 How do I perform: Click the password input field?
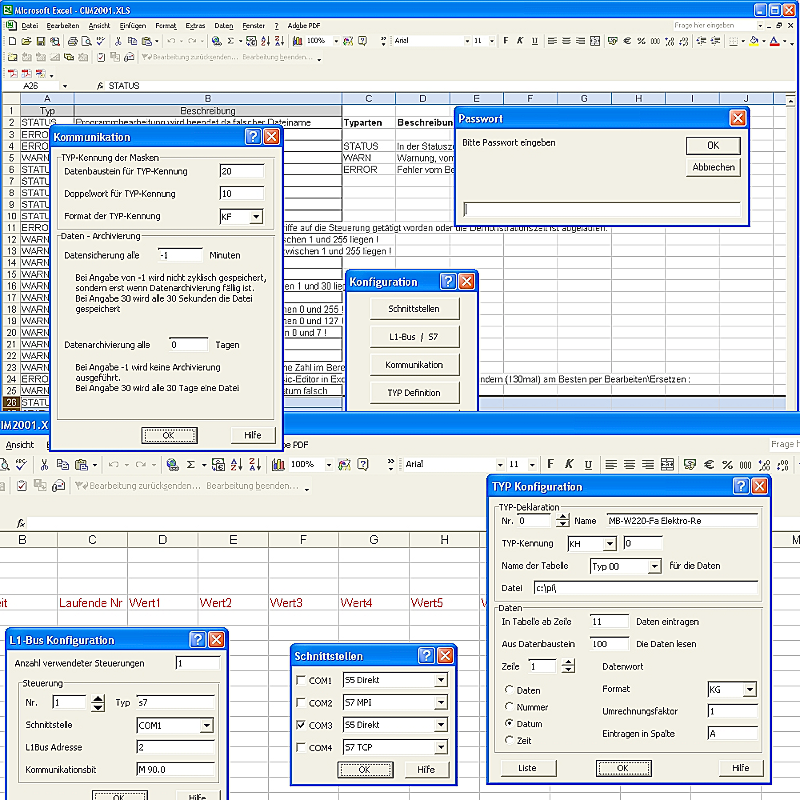(x=602, y=210)
